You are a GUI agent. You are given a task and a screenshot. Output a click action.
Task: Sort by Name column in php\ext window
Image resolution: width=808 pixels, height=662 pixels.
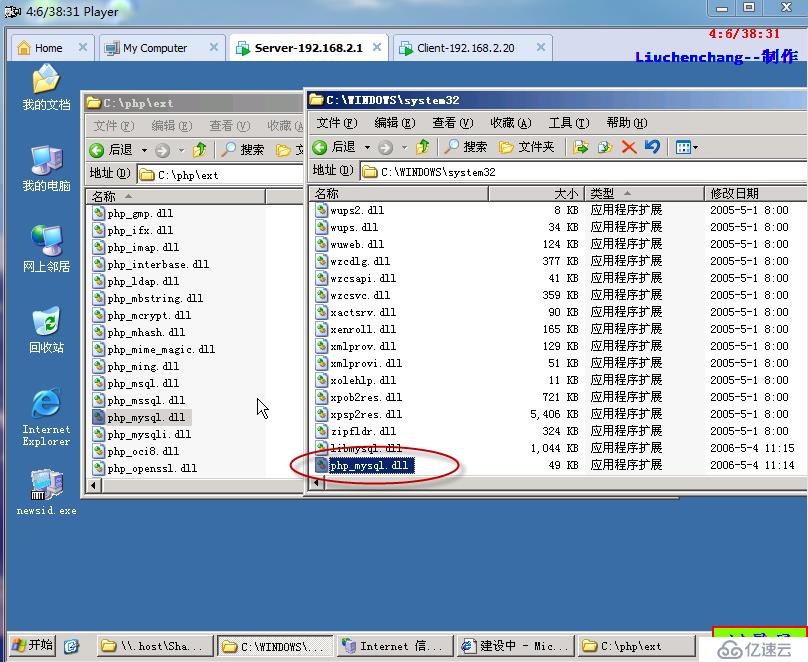pyautogui.click(x=175, y=196)
